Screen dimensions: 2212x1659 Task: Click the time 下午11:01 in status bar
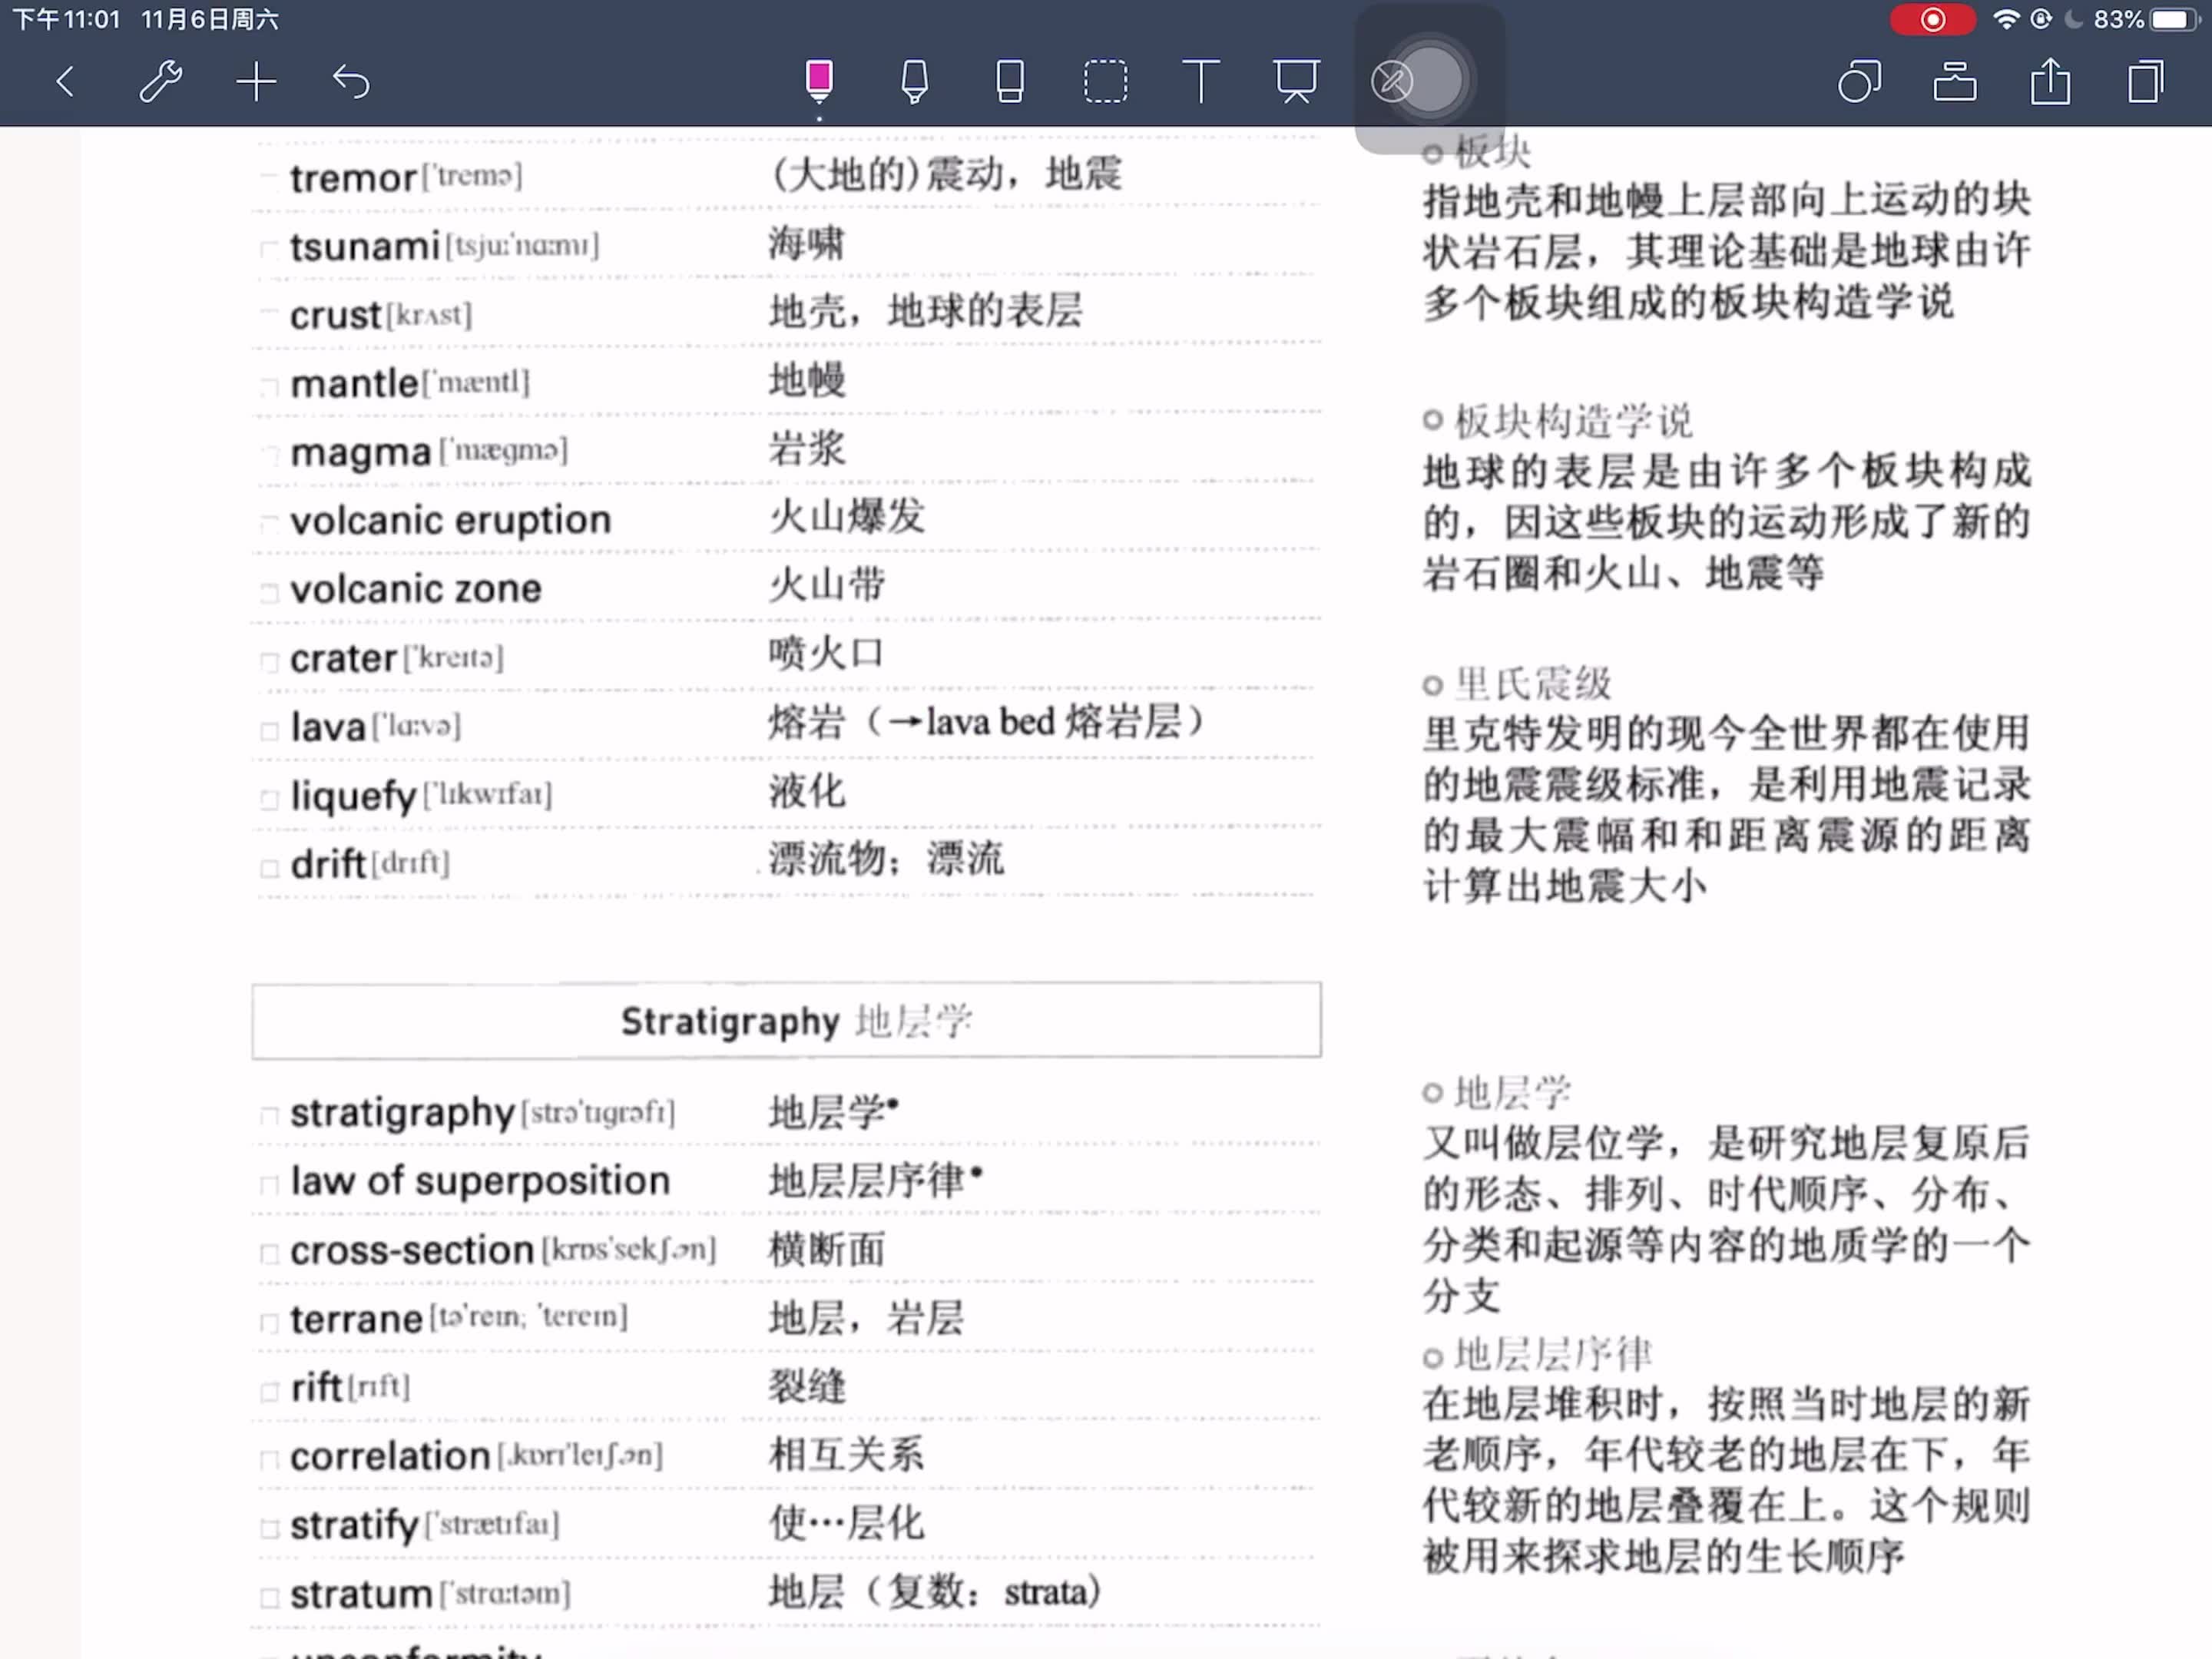[x=66, y=19]
